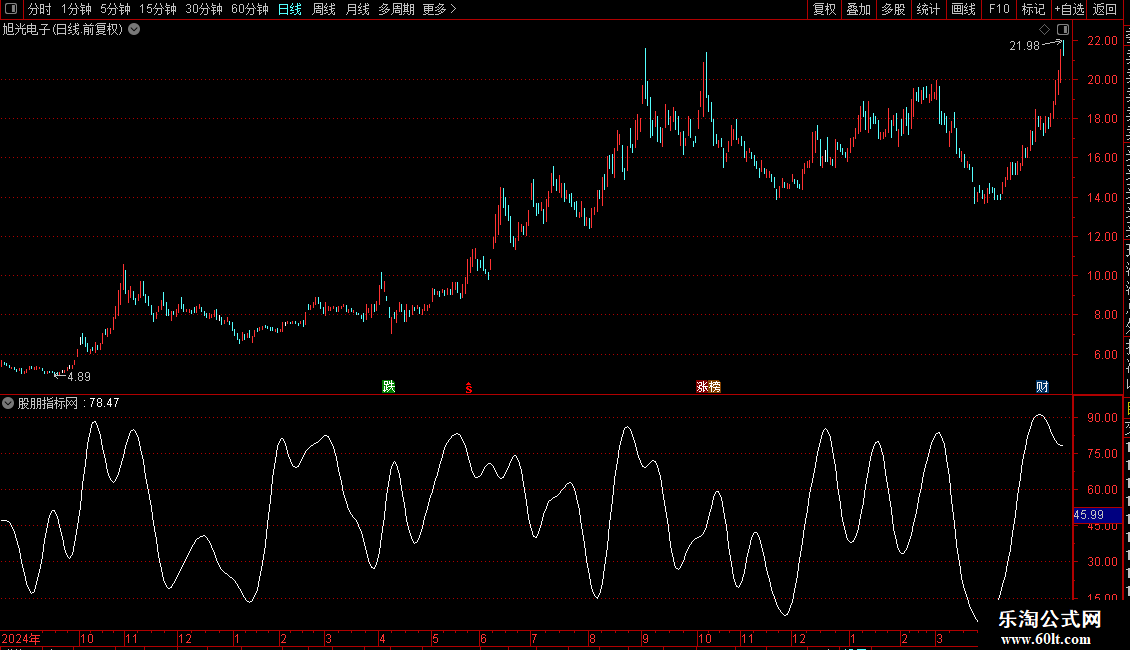
Task: Select the 60分钟 period tab
Action: [250, 9]
